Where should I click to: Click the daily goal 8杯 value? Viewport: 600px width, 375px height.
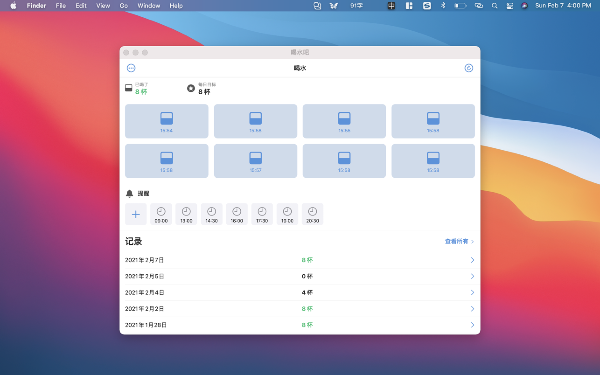[x=204, y=92]
